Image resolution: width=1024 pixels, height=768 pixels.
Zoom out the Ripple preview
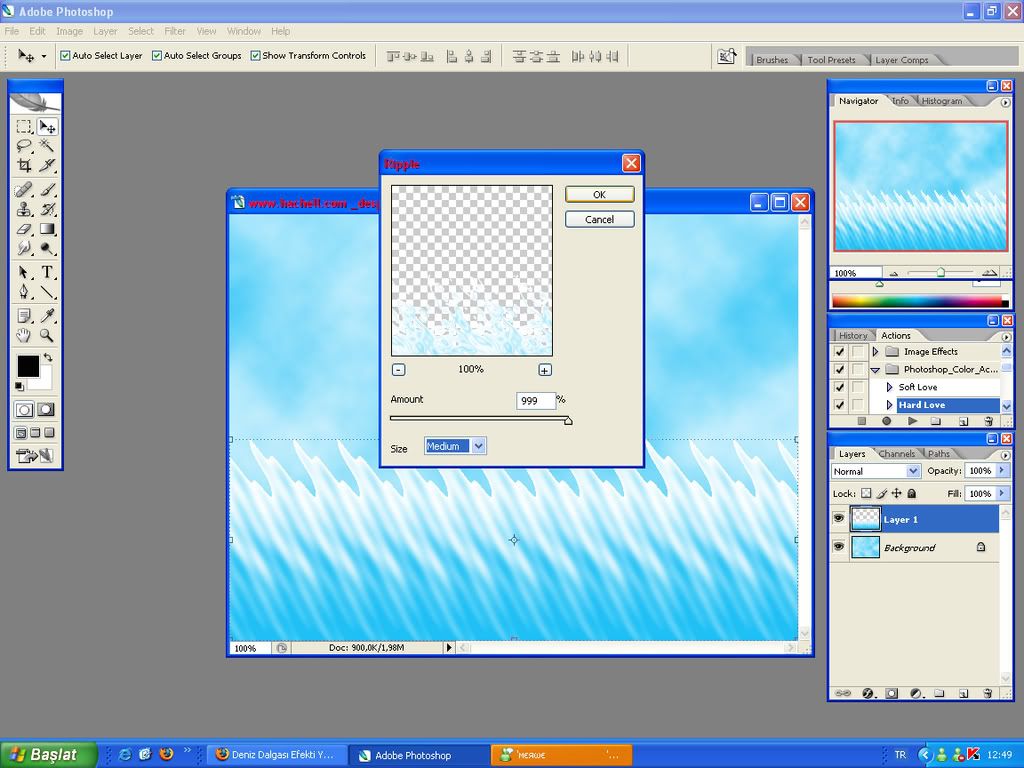pyautogui.click(x=398, y=370)
